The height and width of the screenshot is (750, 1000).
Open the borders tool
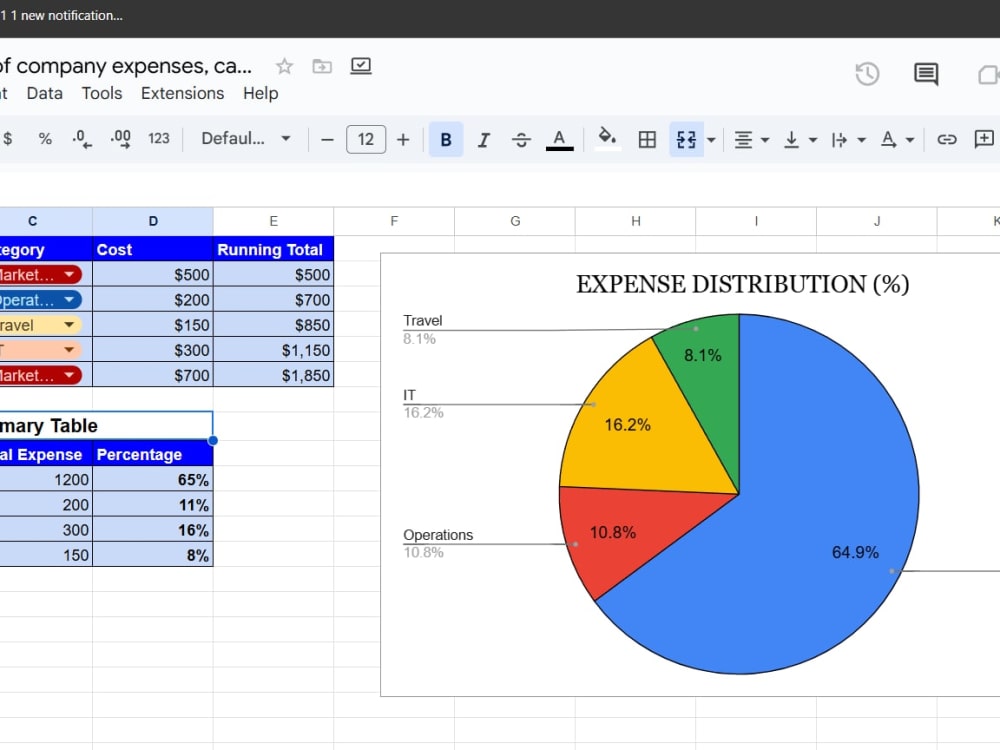click(x=647, y=140)
